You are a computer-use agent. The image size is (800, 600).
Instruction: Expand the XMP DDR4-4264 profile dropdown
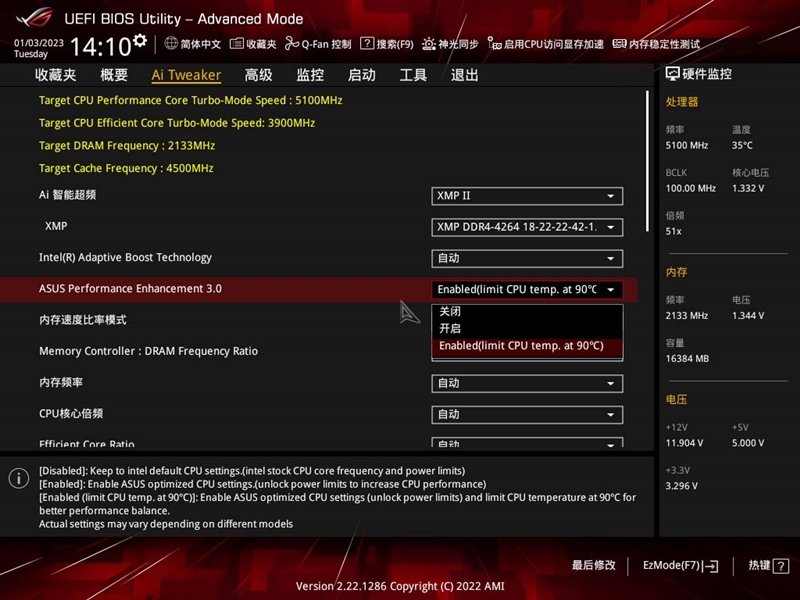point(527,227)
